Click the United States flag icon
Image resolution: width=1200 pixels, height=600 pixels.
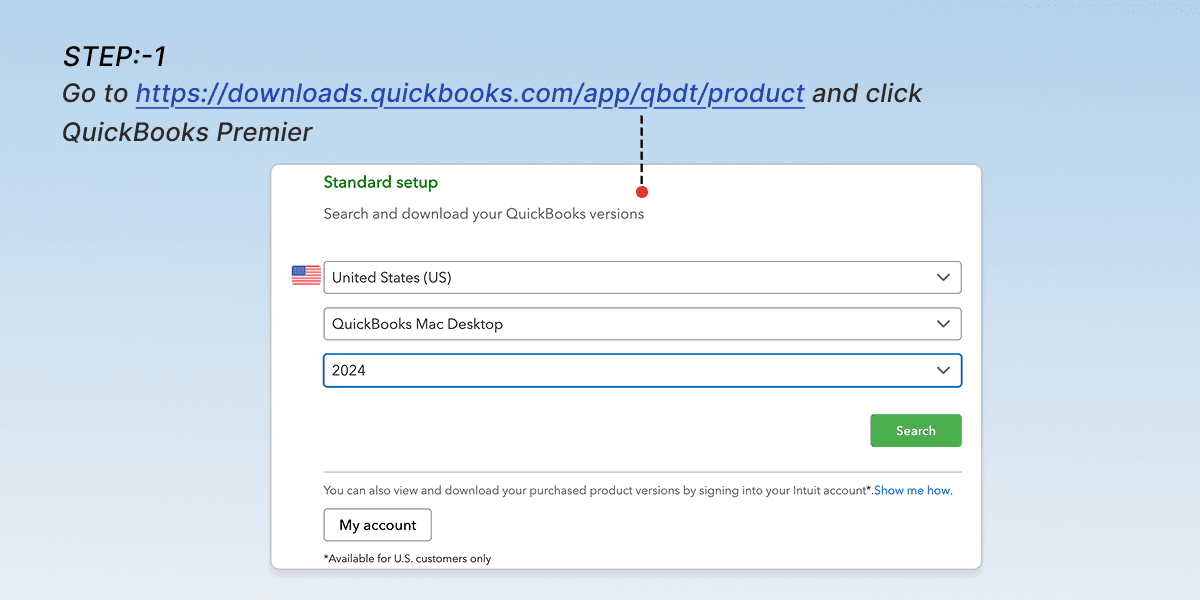click(306, 276)
